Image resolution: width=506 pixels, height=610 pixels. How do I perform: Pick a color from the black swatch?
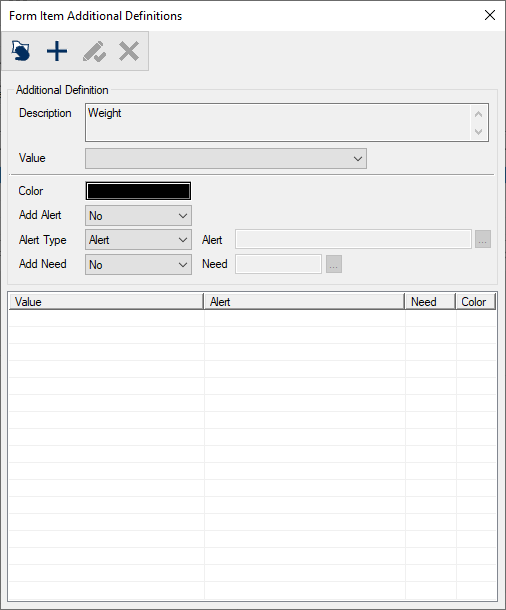pos(138,191)
